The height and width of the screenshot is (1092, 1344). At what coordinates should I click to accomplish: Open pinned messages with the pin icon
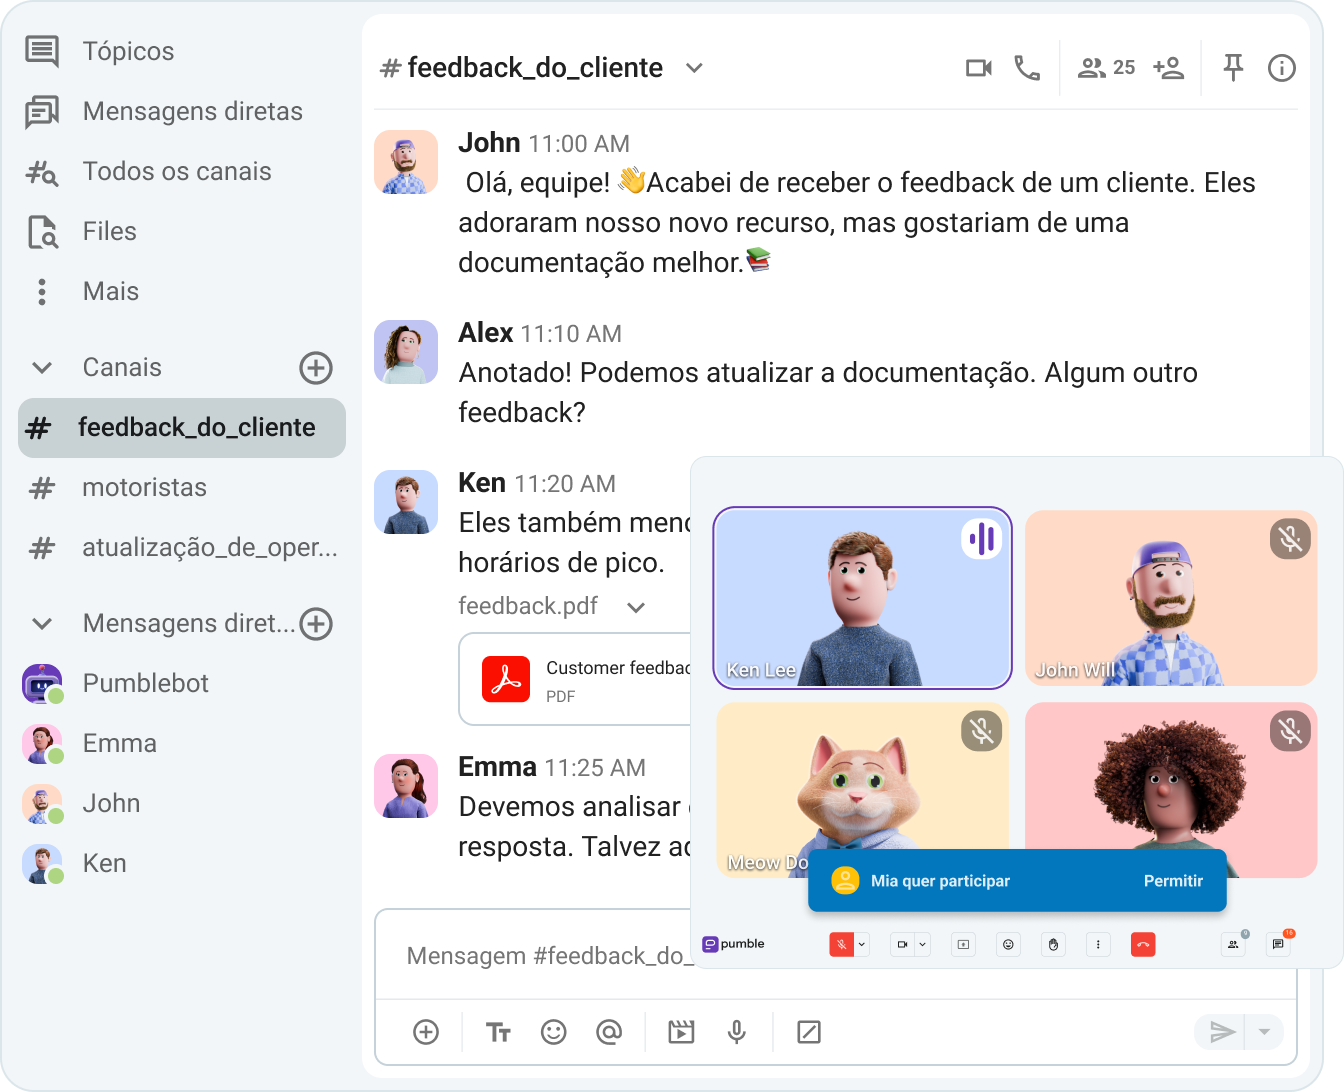tap(1233, 68)
